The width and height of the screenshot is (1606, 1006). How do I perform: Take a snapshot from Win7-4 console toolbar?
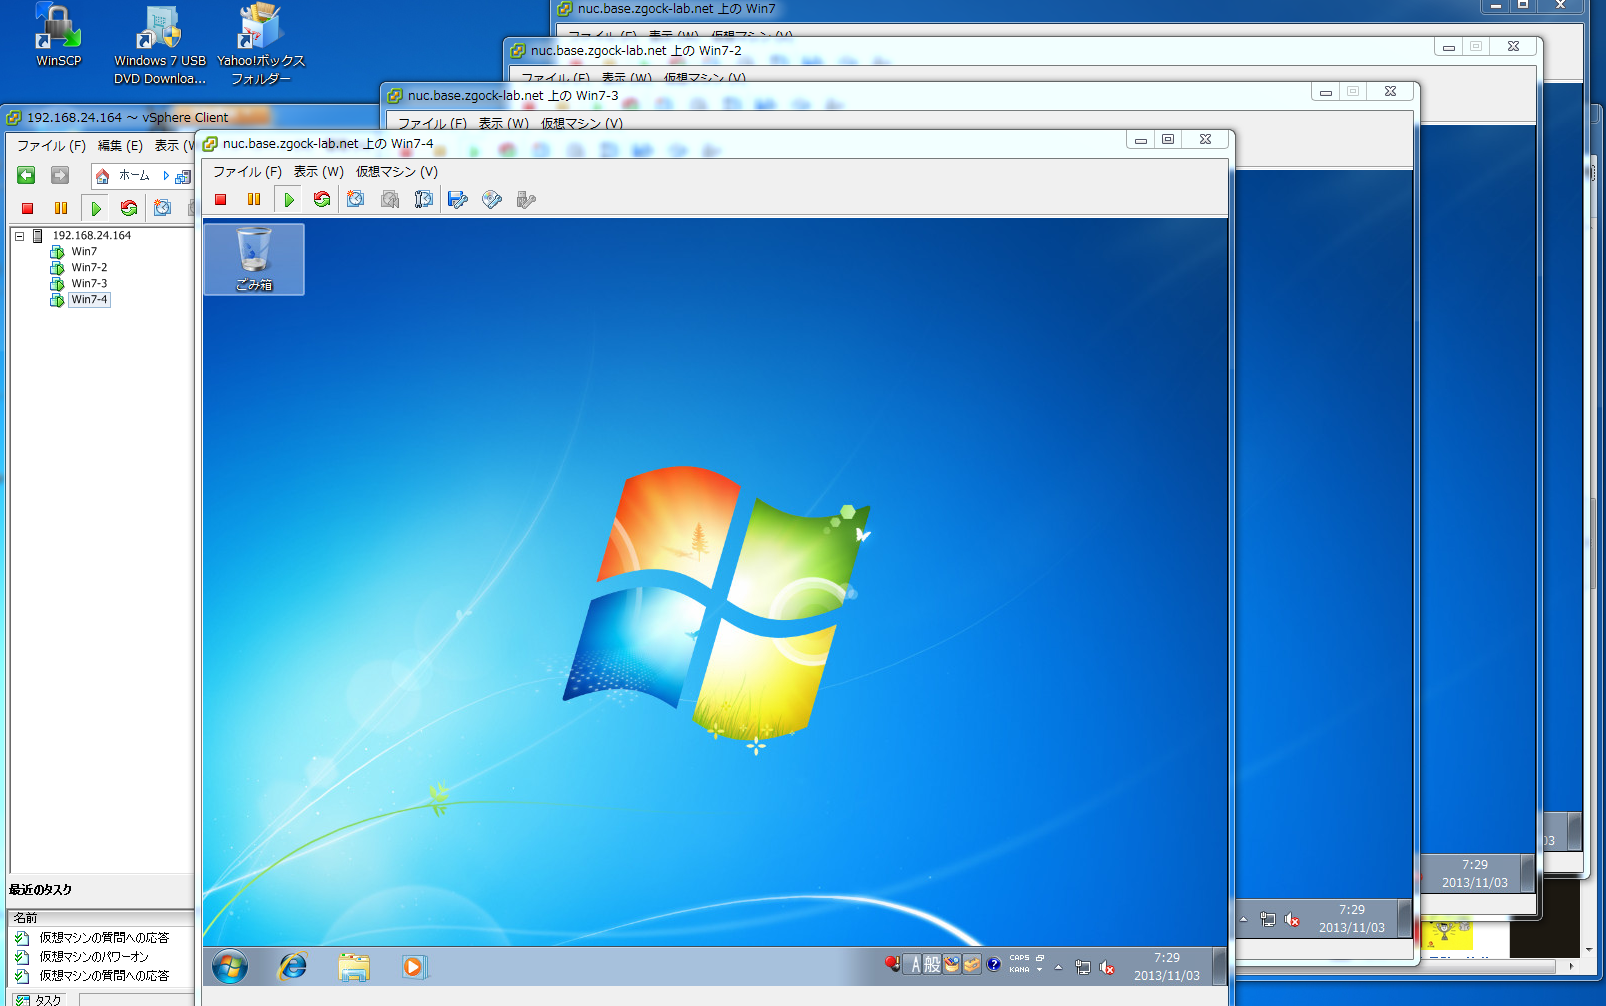(356, 200)
